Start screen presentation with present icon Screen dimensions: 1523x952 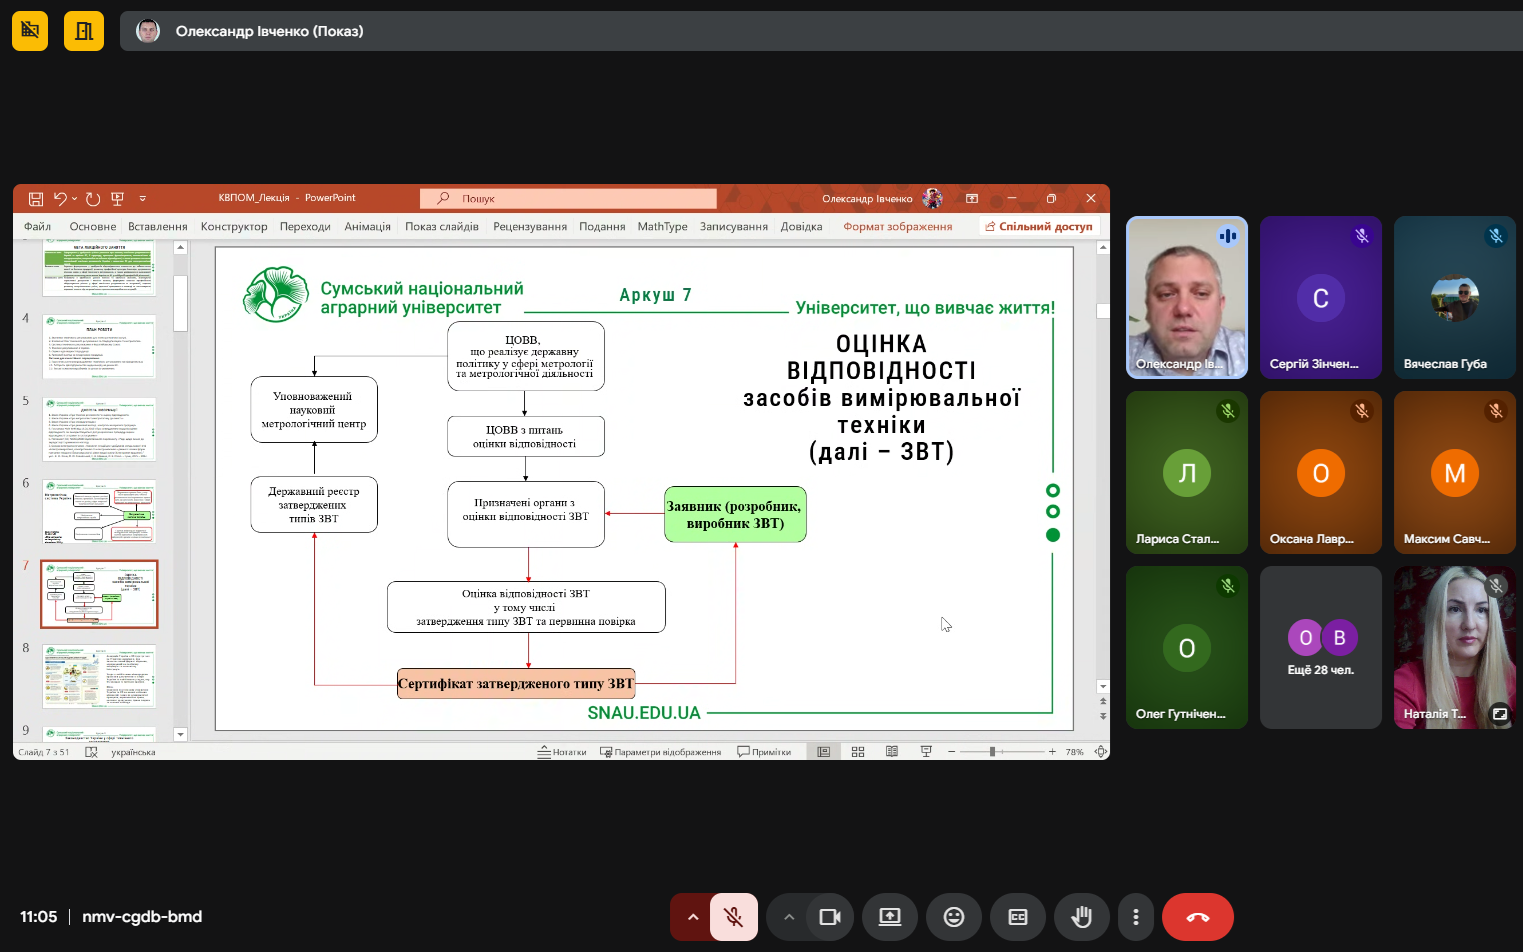[890, 917]
